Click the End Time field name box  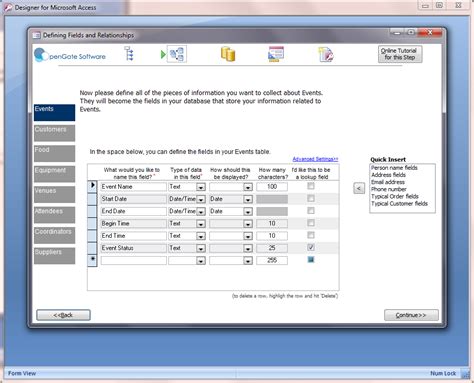coord(134,236)
